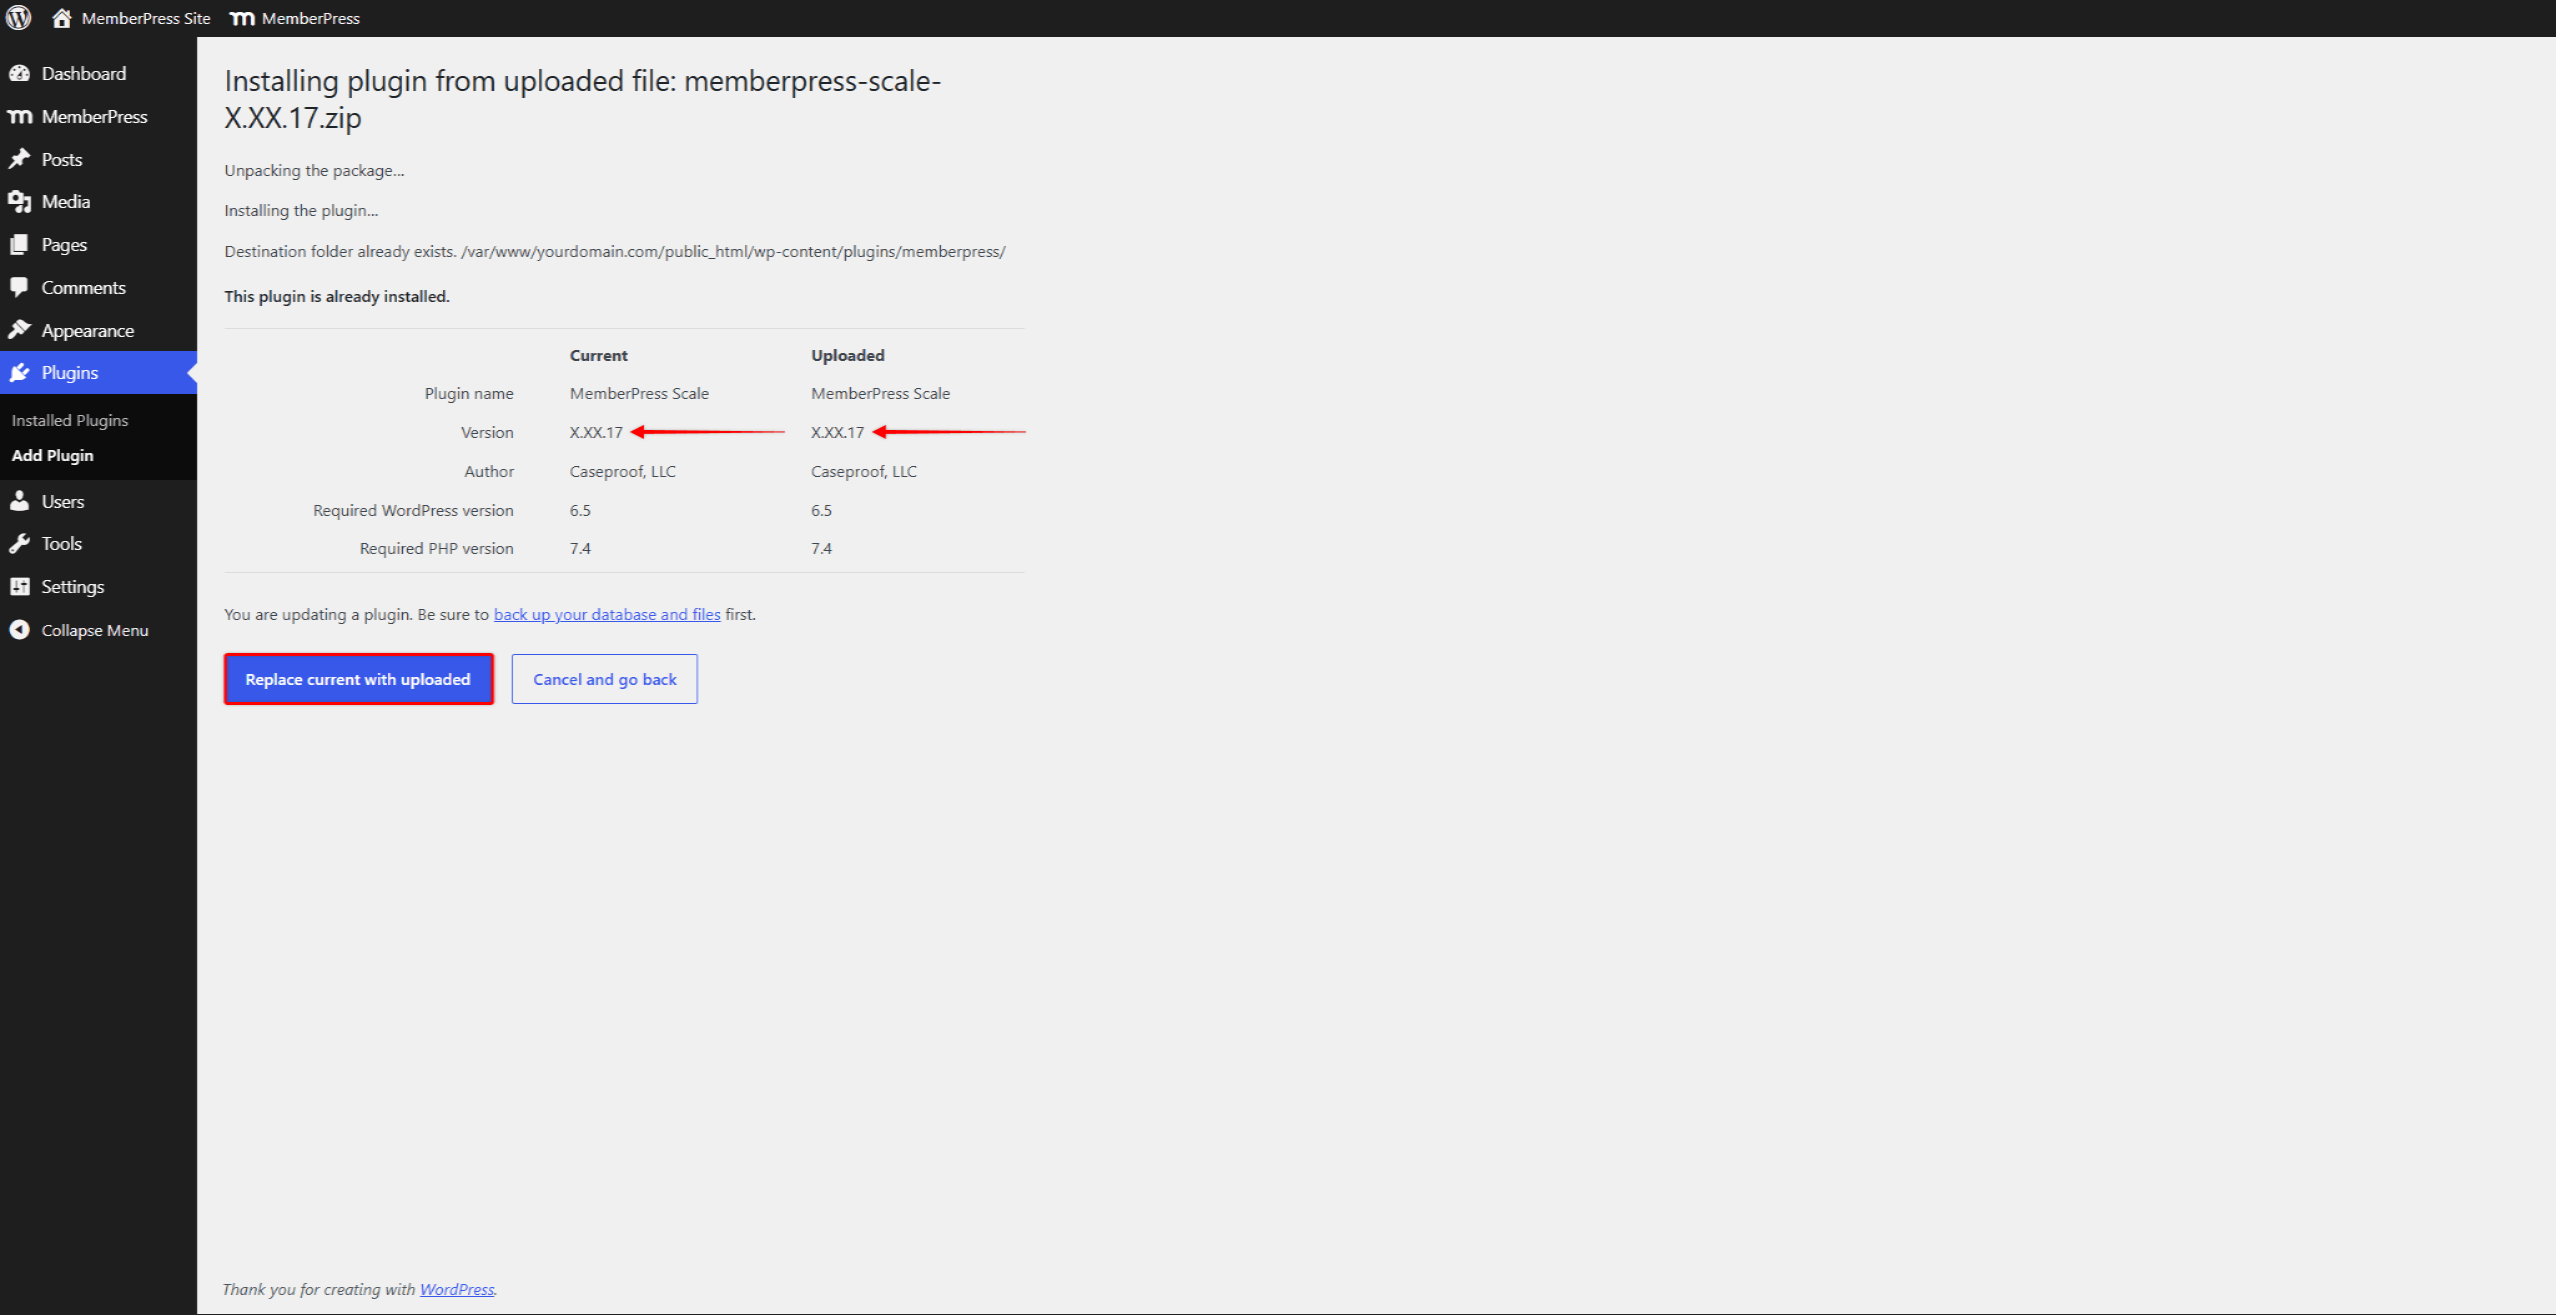Open the Dashboard menu
Image resolution: width=2556 pixels, height=1315 pixels.
(98, 73)
